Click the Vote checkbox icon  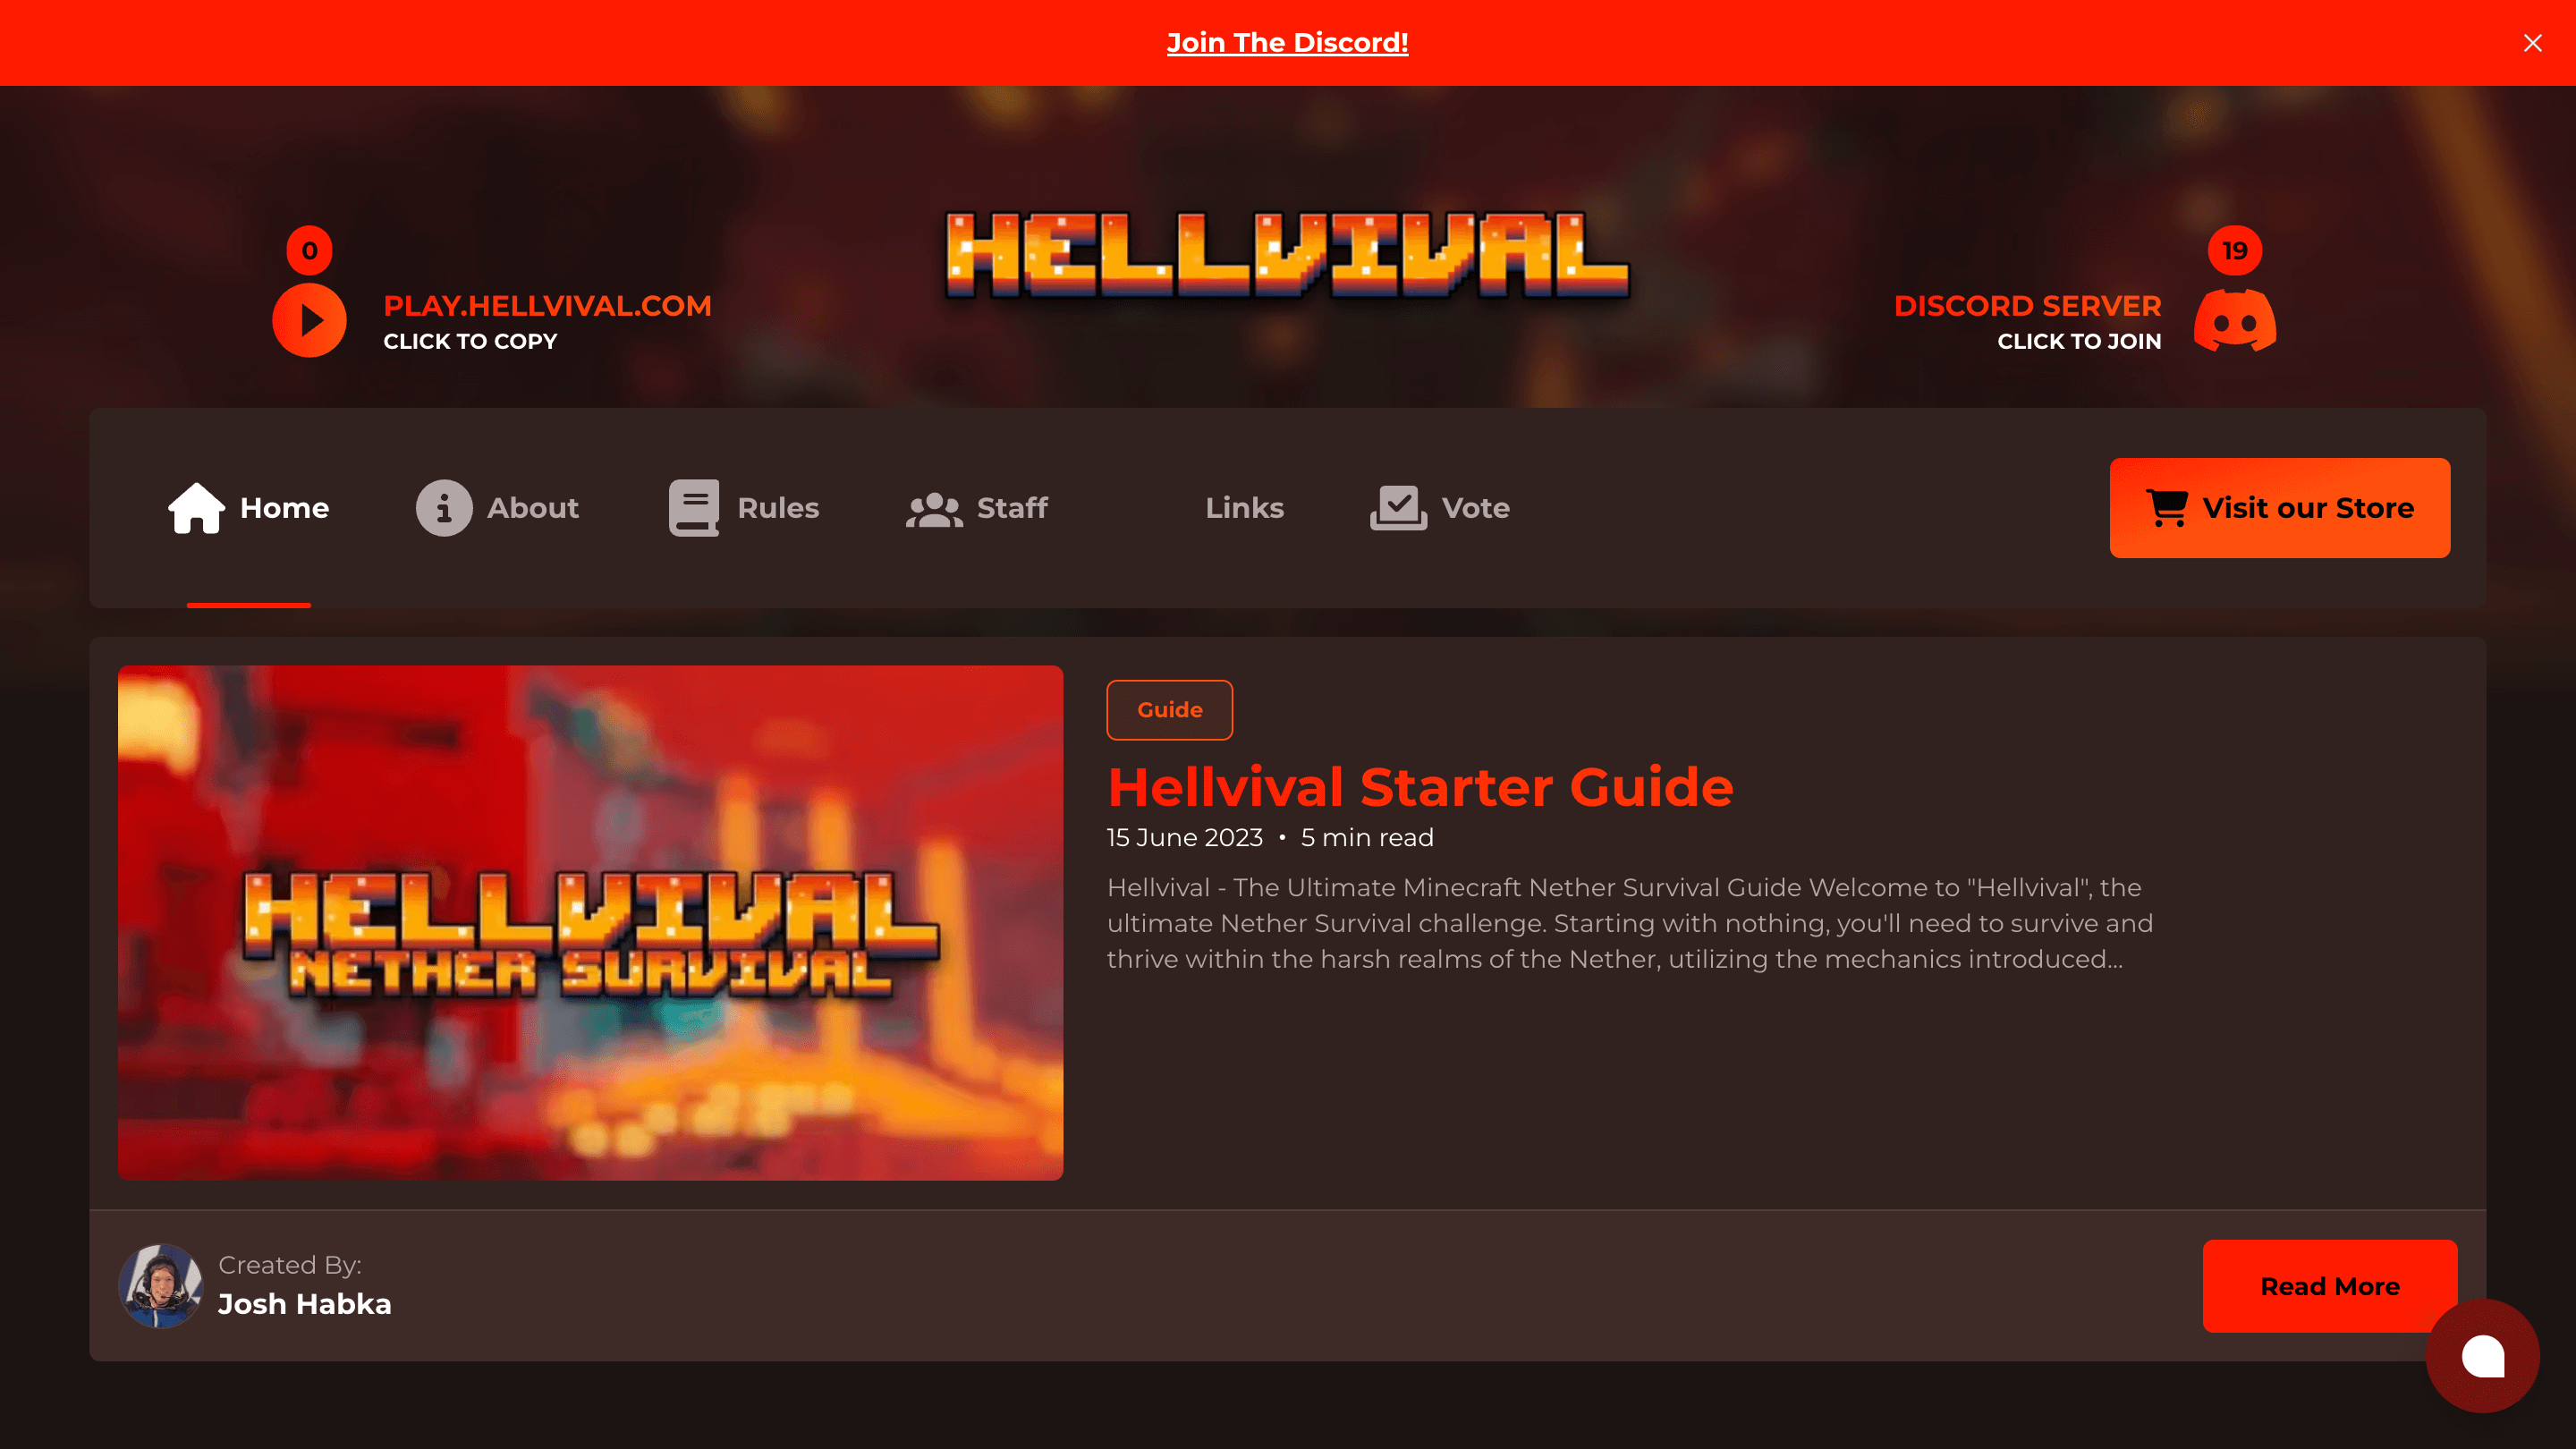point(1398,508)
